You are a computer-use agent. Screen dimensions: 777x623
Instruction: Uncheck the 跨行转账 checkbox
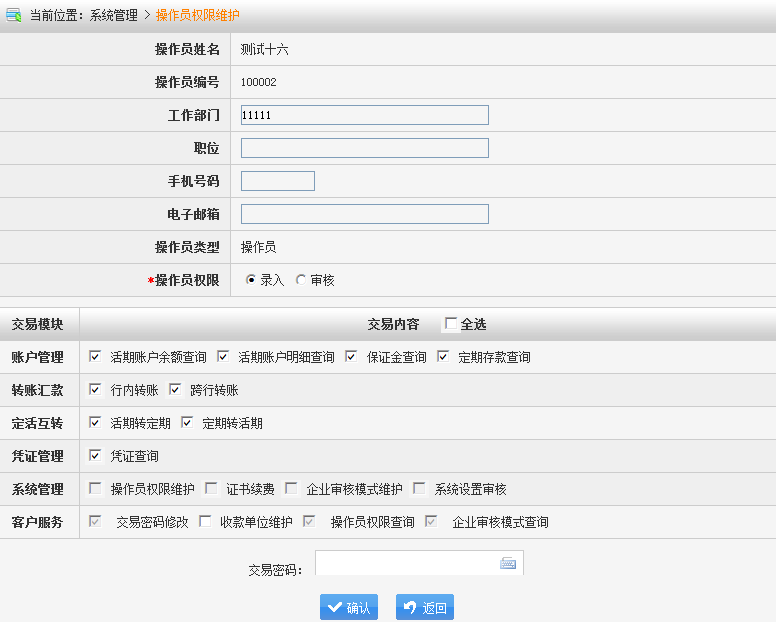pos(175,389)
